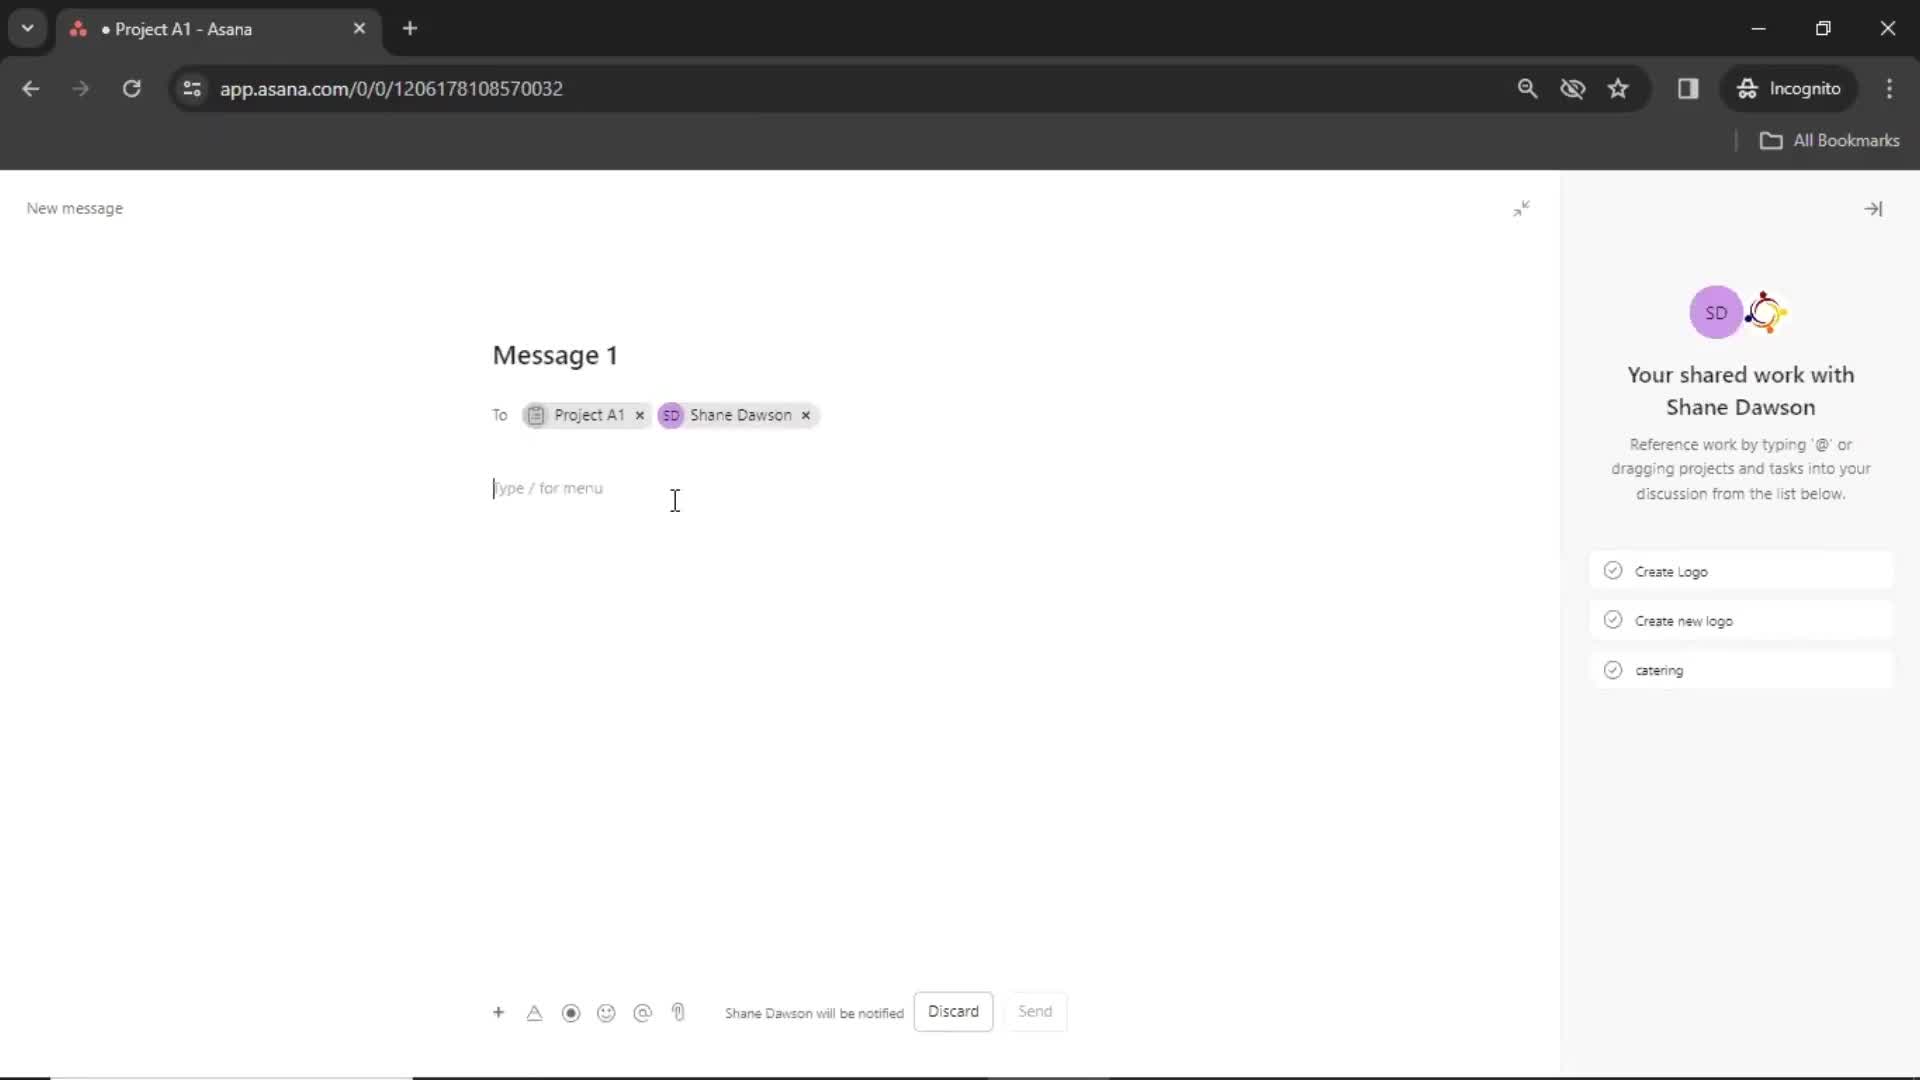Click the text formatting icon in toolbar
This screenshot has width=1920, height=1080.
[534, 1013]
